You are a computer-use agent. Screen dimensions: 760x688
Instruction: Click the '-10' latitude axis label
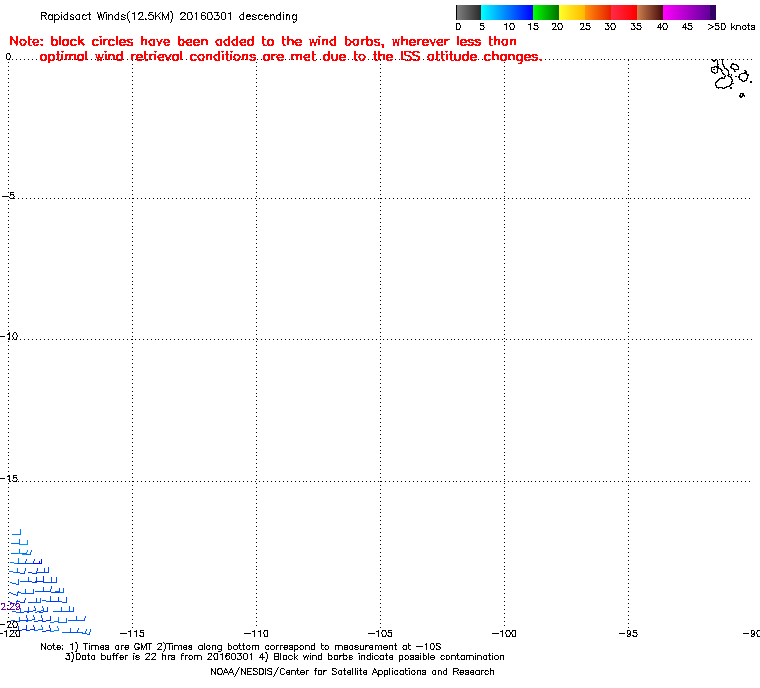click(x=9, y=336)
